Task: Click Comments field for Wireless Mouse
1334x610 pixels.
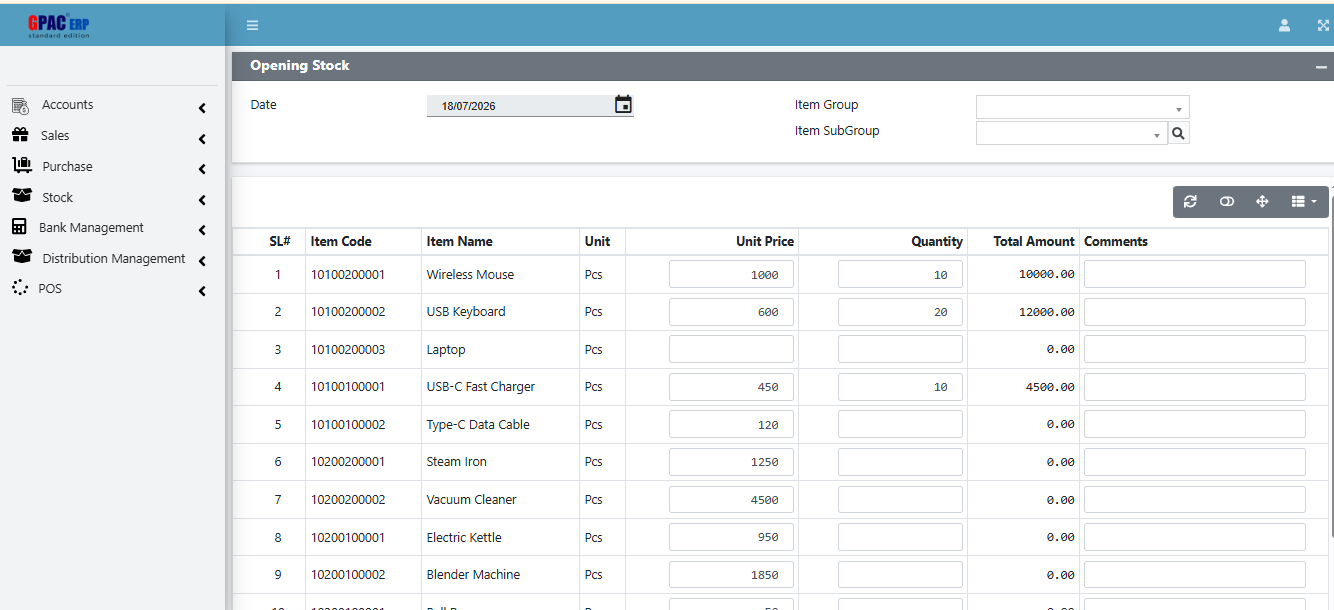Action: pos(1195,274)
